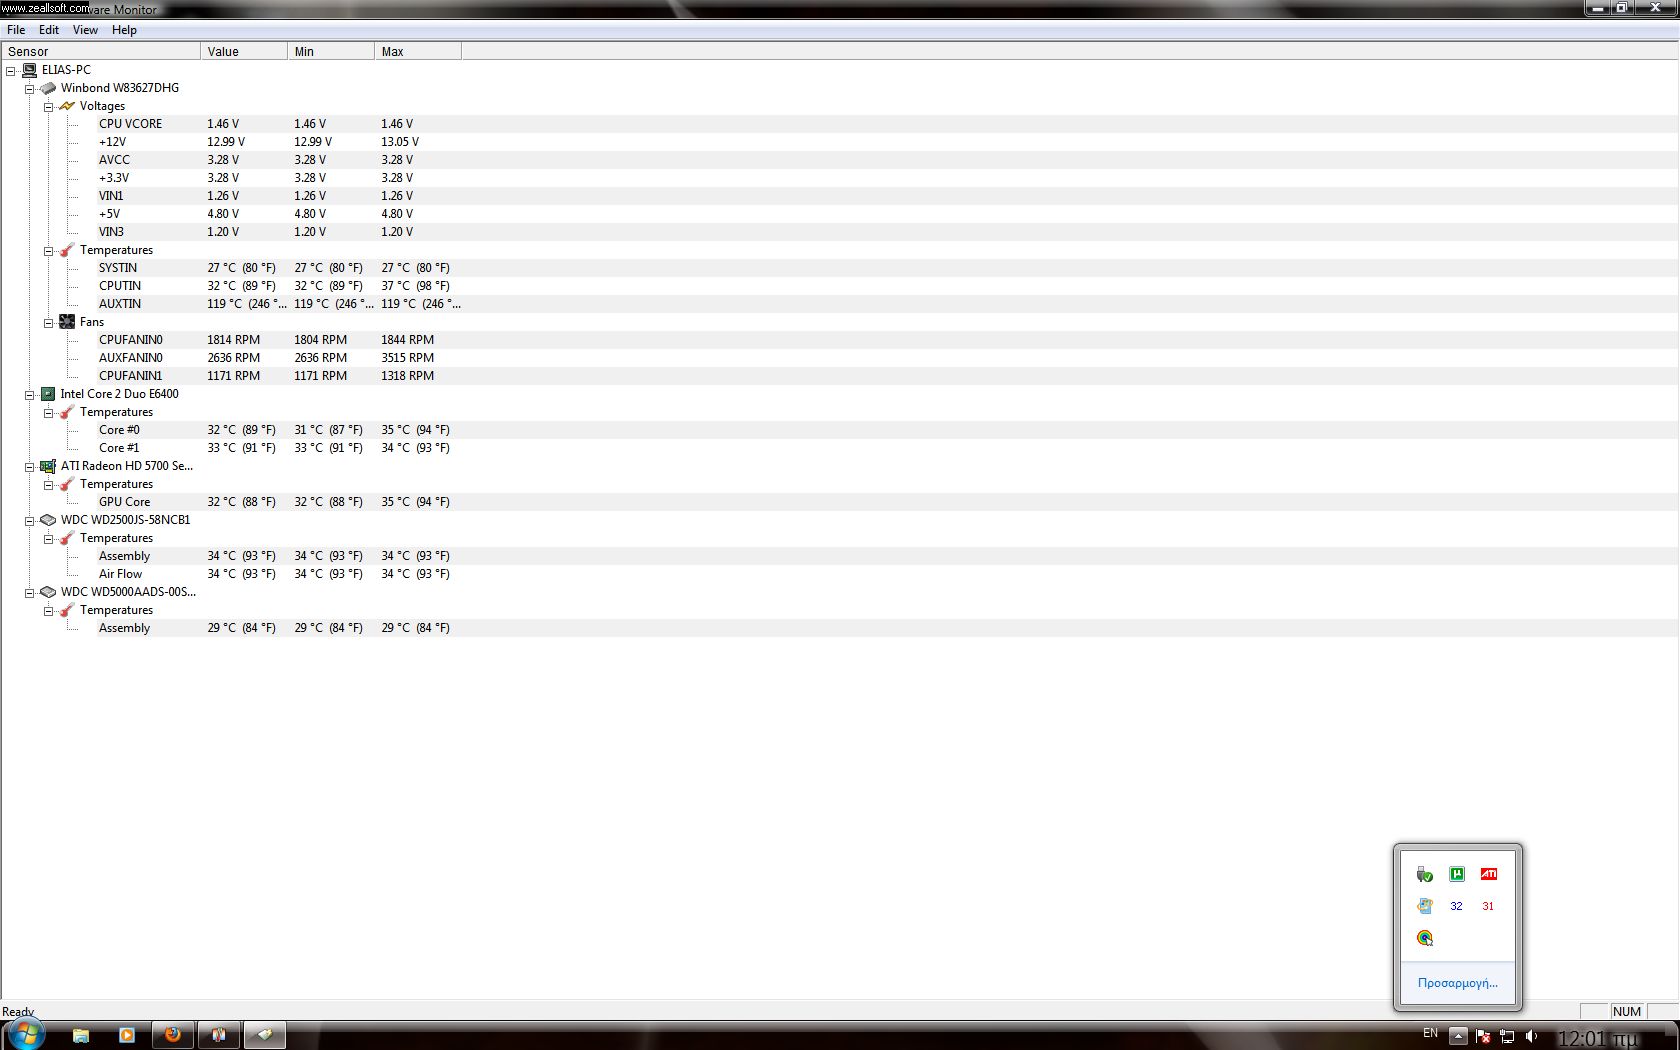Click the Intel Core 2 Duo processor icon
1680x1050 pixels.
tap(48, 394)
